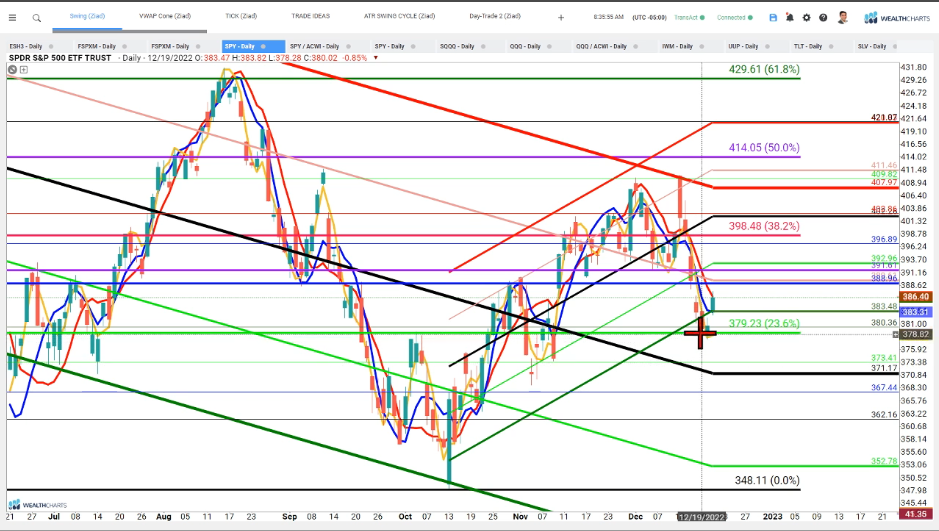Expand chart panel with boxed plus icon
Screen dimensions: 939x531
(23, 69)
